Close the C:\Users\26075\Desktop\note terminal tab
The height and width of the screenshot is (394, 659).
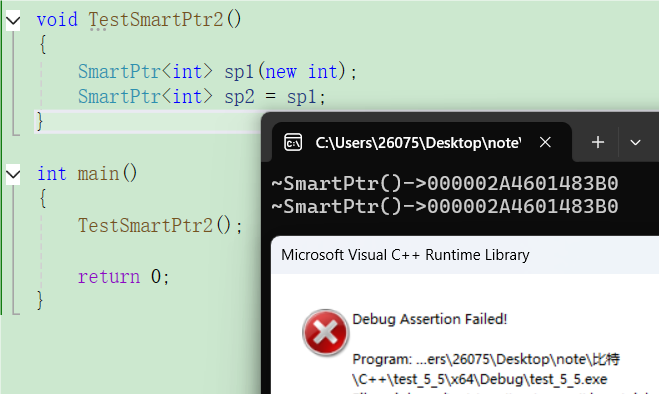pyautogui.click(x=545, y=143)
